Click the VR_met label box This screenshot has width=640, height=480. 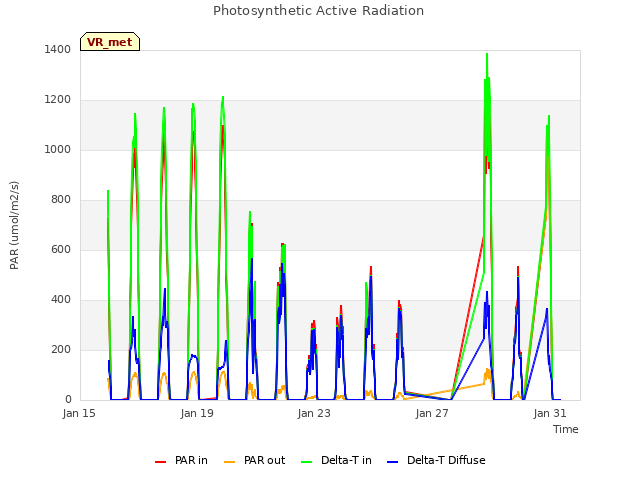[110, 42]
